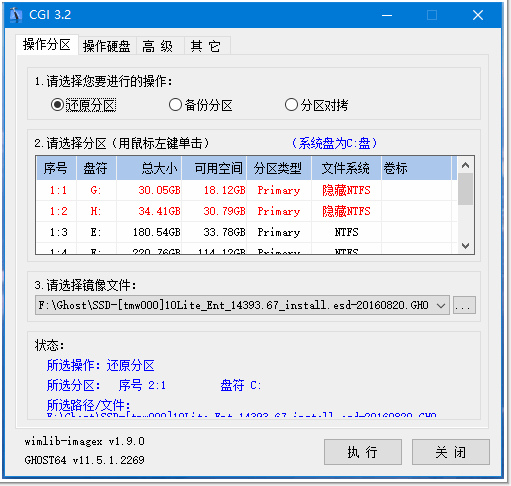
Task: Click the CGI app icon in title bar
Action: tap(16, 15)
